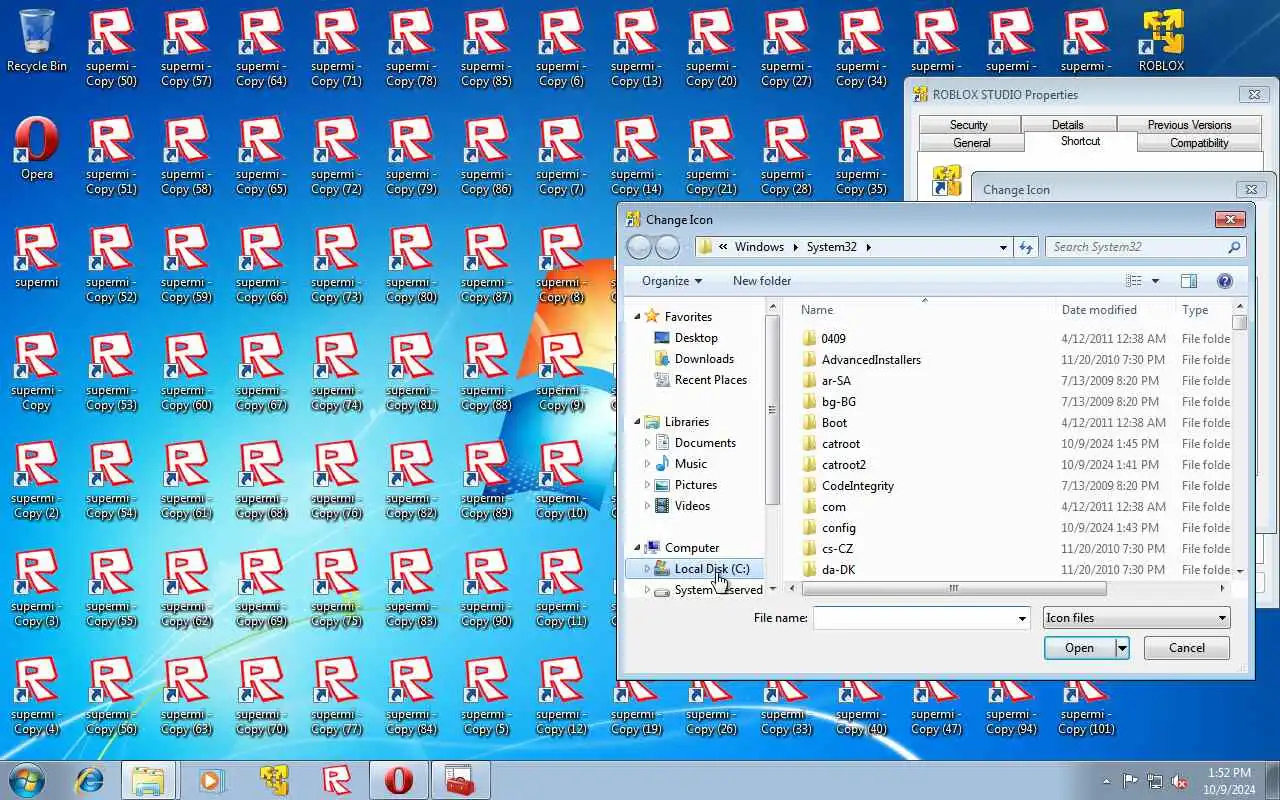Open Windows Explorer from the taskbar

(148, 780)
